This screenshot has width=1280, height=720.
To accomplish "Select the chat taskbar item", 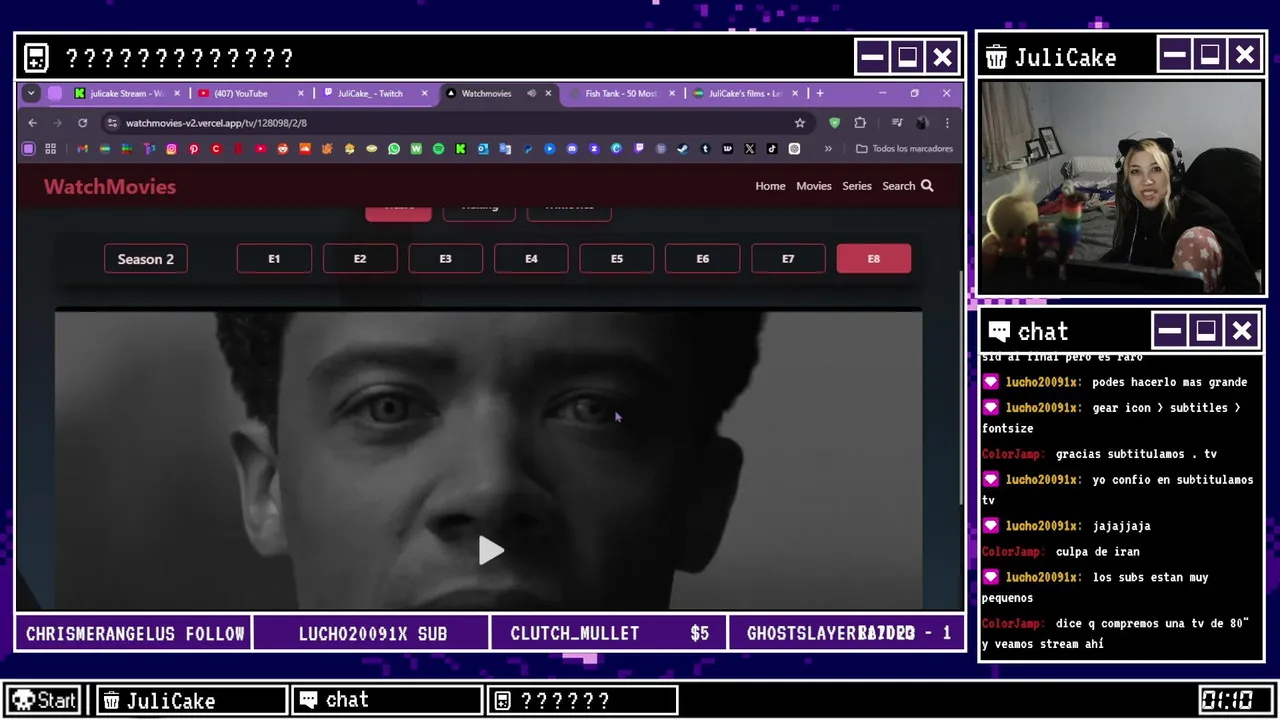I will pos(387,700).
